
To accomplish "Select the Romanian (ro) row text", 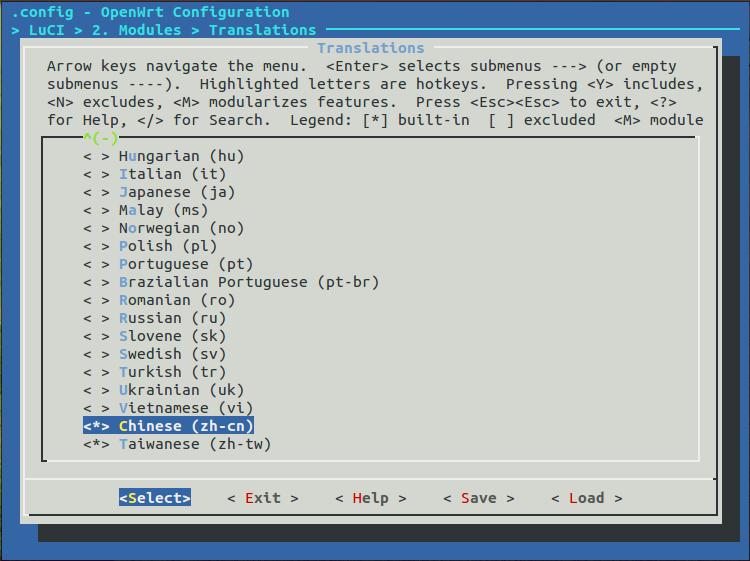I will pos(177,300).
